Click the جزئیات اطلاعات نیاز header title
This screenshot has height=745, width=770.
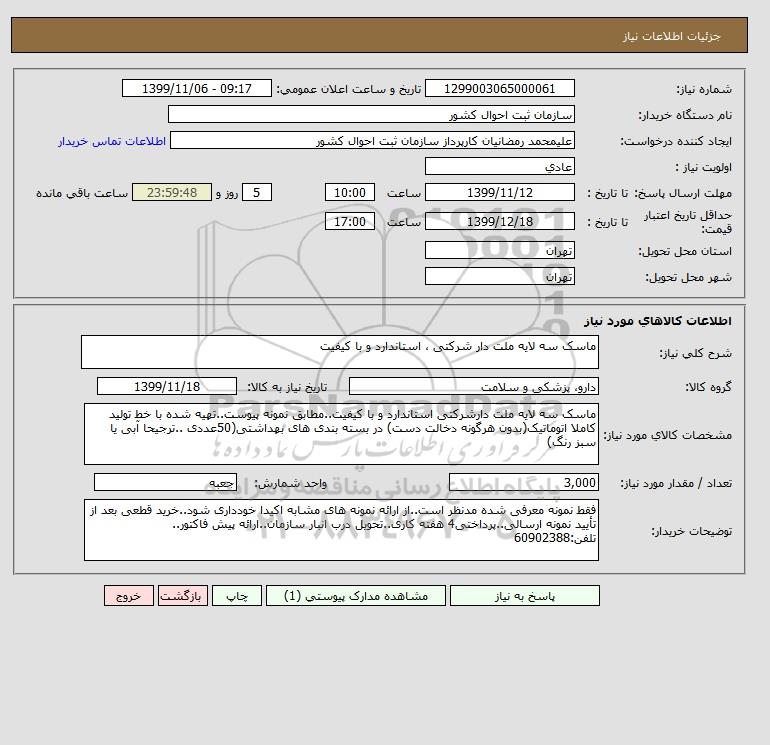(671, 37)
